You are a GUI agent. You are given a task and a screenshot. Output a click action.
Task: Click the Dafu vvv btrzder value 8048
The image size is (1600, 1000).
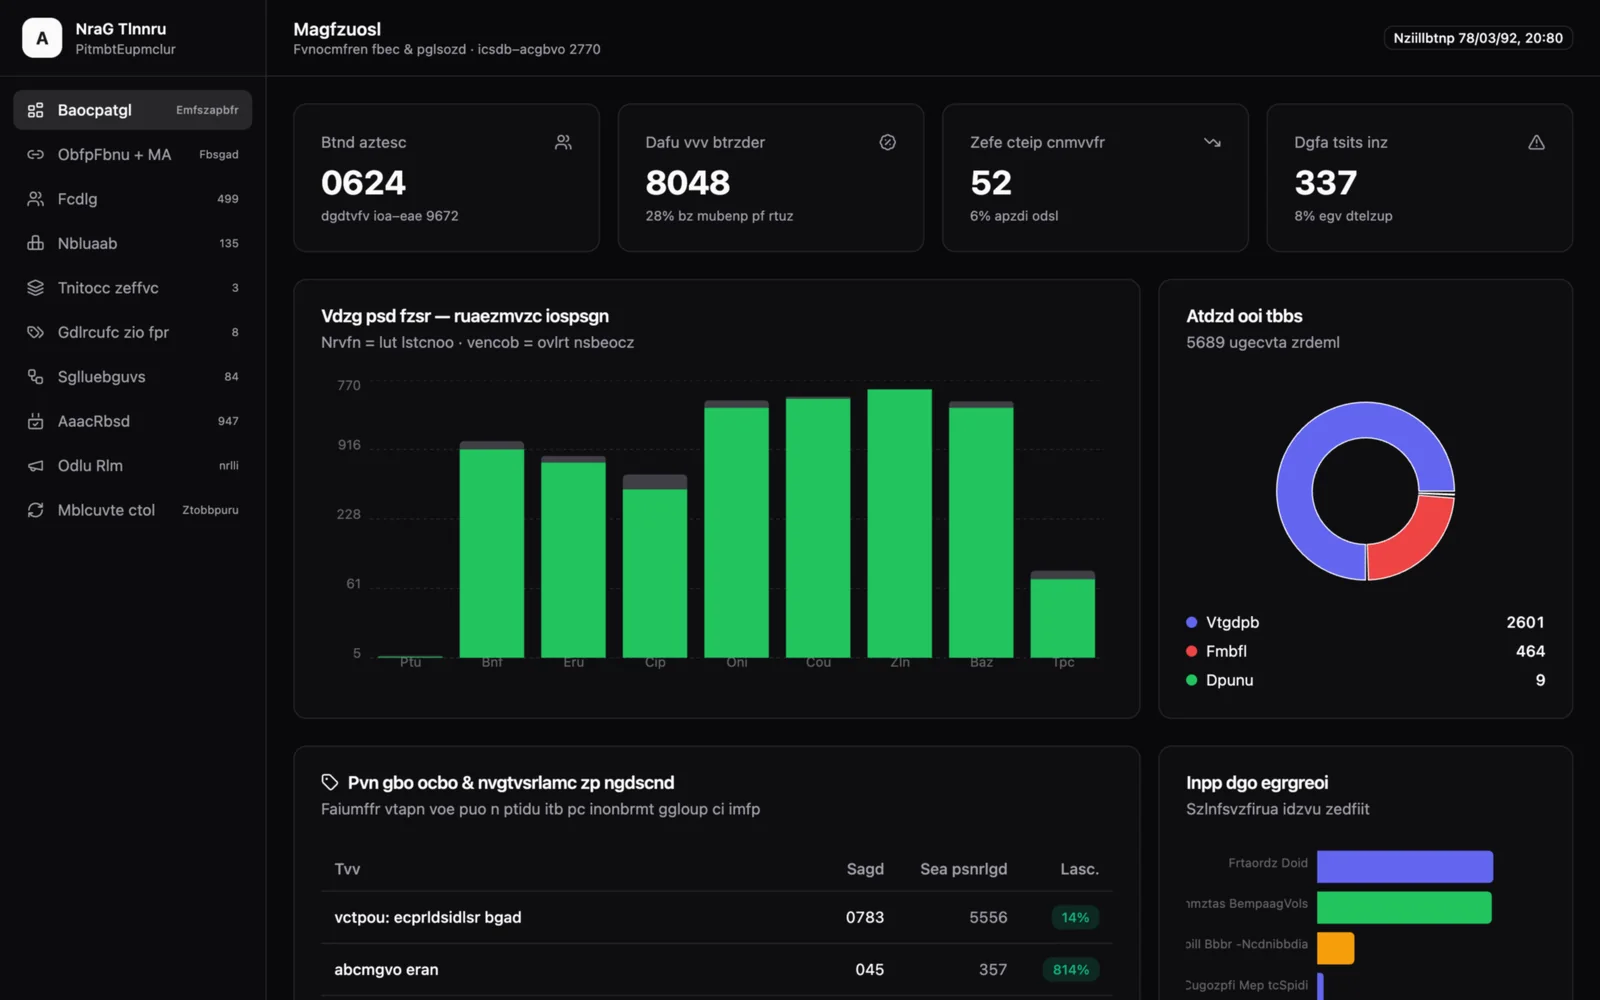tap(688, 183)
